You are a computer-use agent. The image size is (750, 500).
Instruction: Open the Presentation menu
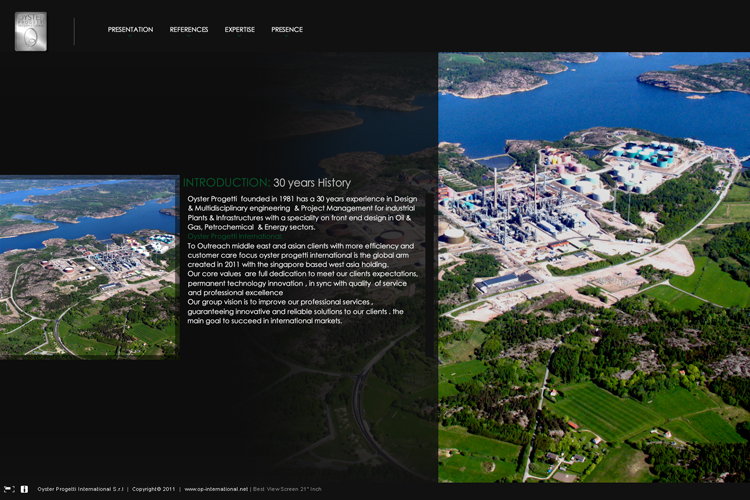point(130,30)
